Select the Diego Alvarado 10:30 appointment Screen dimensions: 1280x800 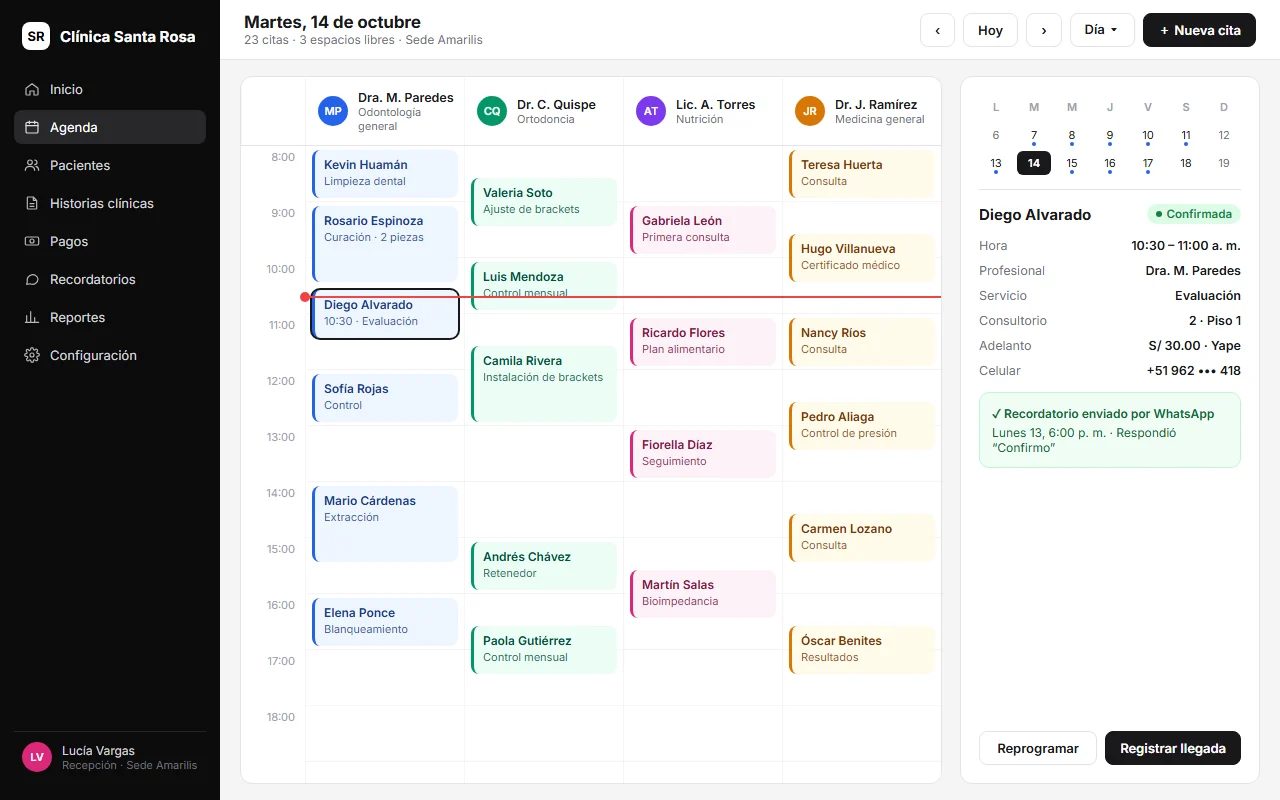[x=385, y=314]
